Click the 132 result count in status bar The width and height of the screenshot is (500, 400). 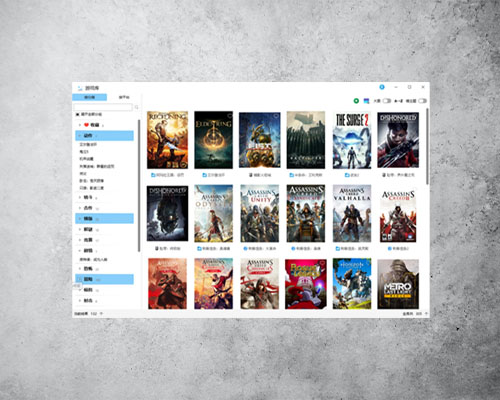[94, 314]
